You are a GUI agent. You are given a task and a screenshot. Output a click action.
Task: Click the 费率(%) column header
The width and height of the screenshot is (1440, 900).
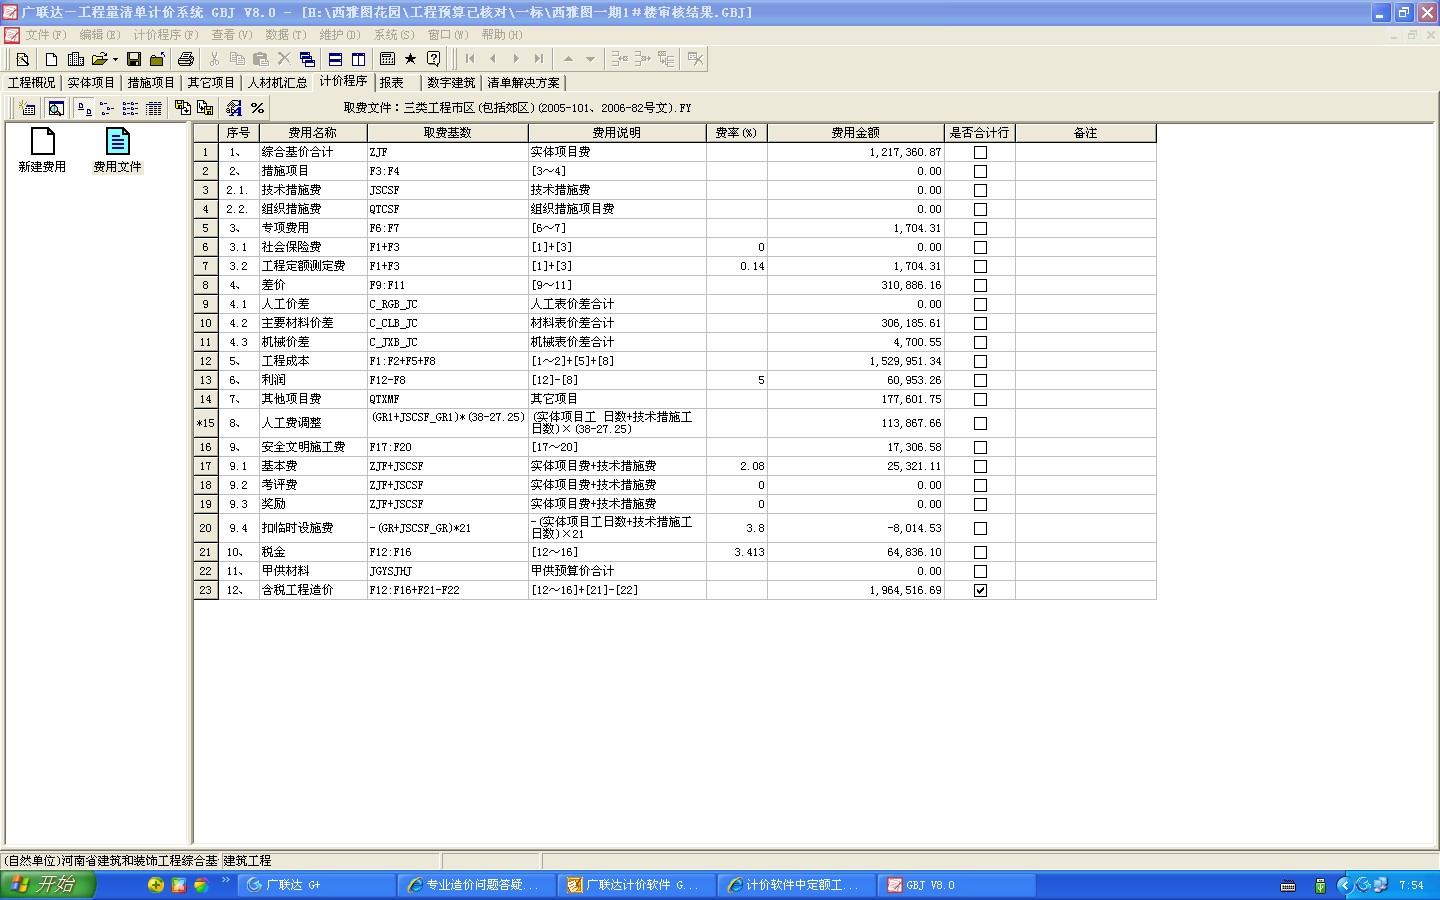(737, 133)
